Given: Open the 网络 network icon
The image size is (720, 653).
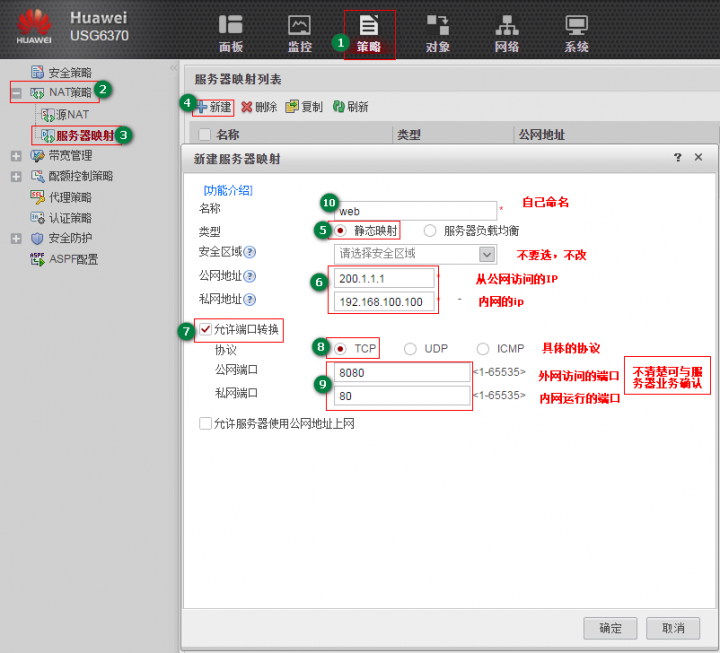Looking at the screenshot, I should [506, 26].
